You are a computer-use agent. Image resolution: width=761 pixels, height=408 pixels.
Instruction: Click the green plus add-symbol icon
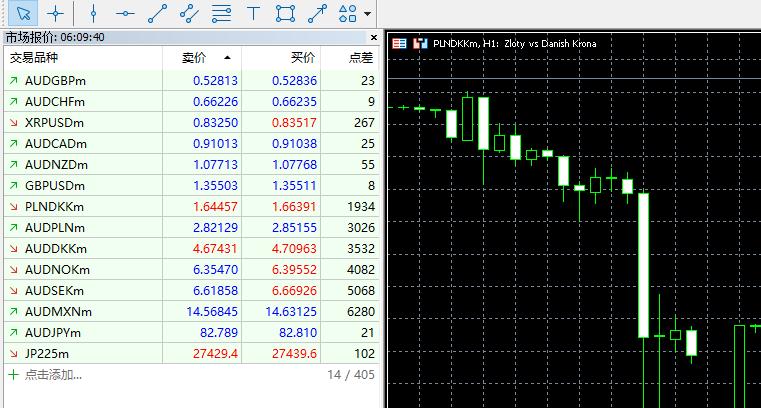point(13,375)
